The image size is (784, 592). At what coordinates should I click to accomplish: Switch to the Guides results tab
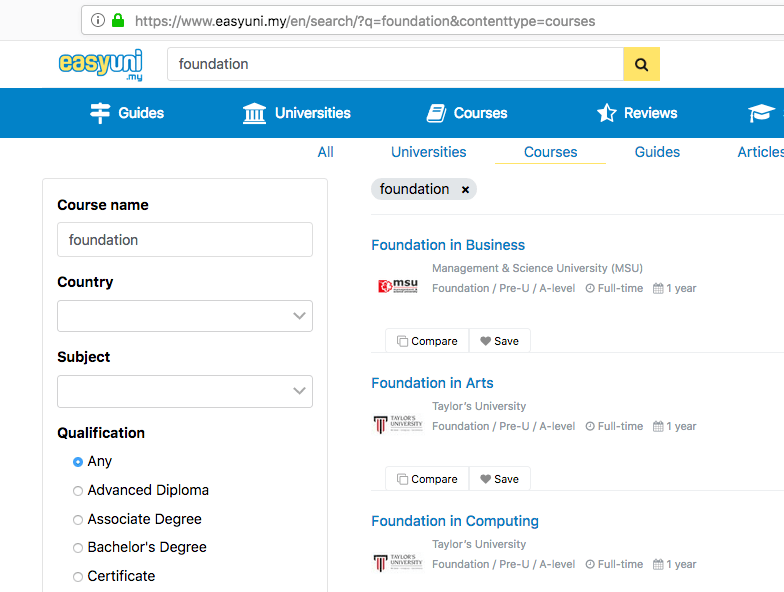pyautogui.click(x=657, y=152)
